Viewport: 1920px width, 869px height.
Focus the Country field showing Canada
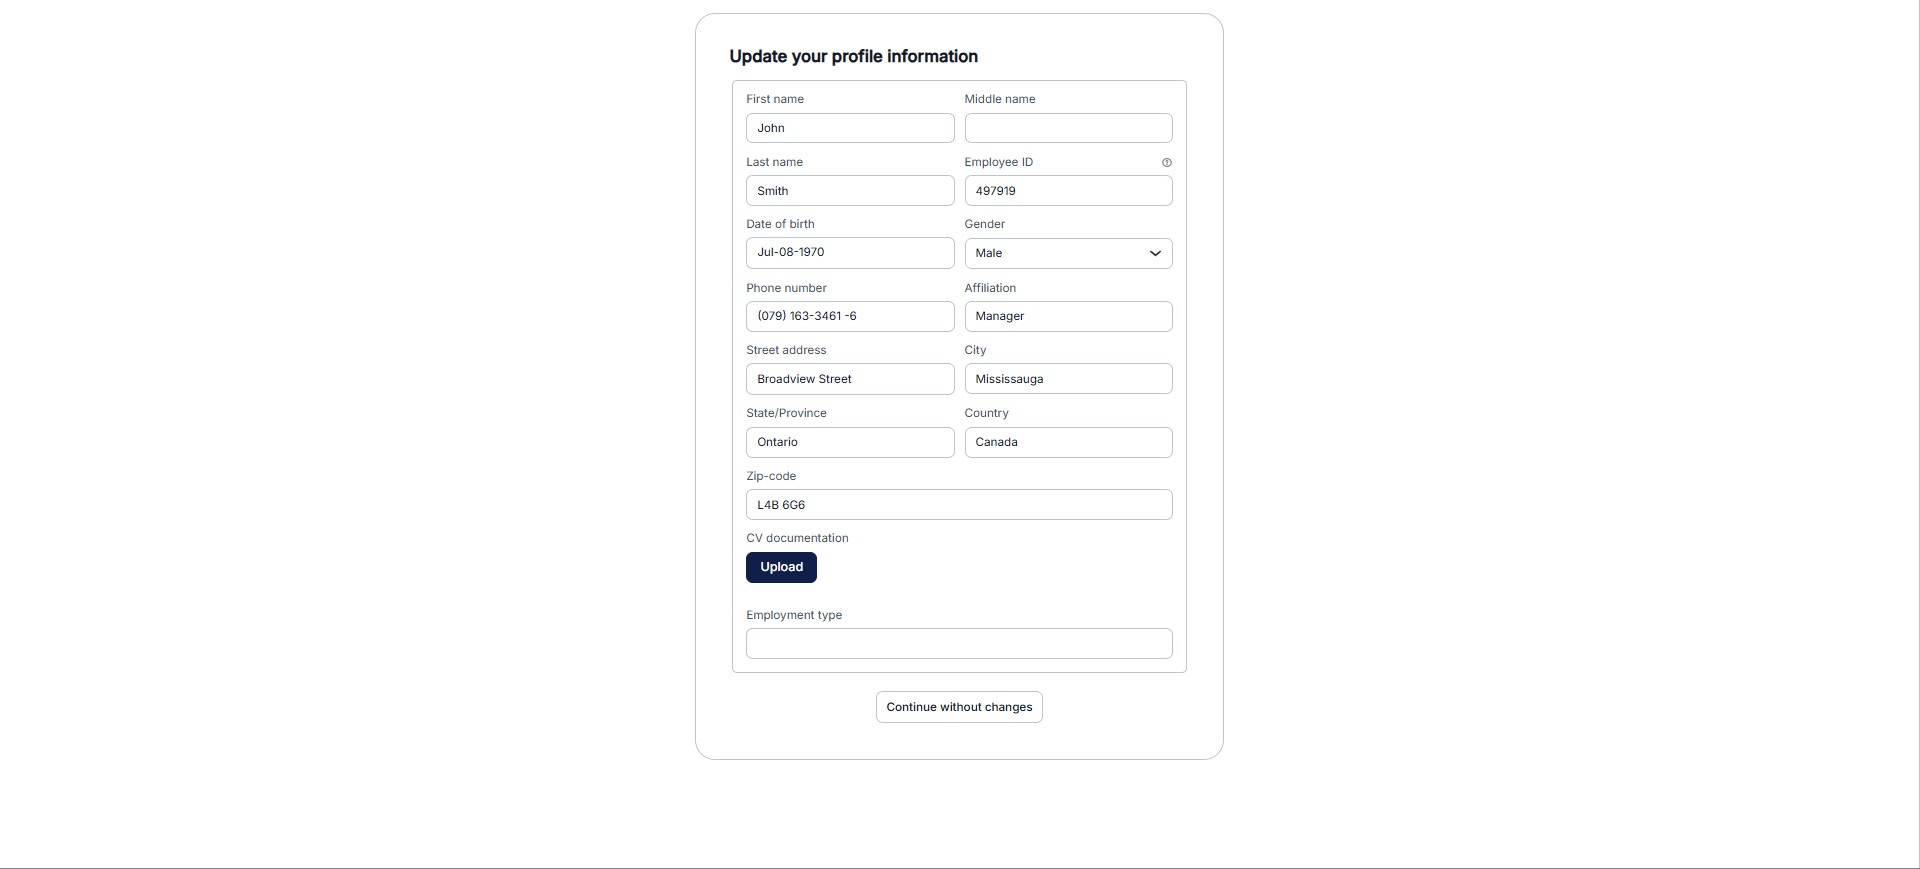(1067, 442)
